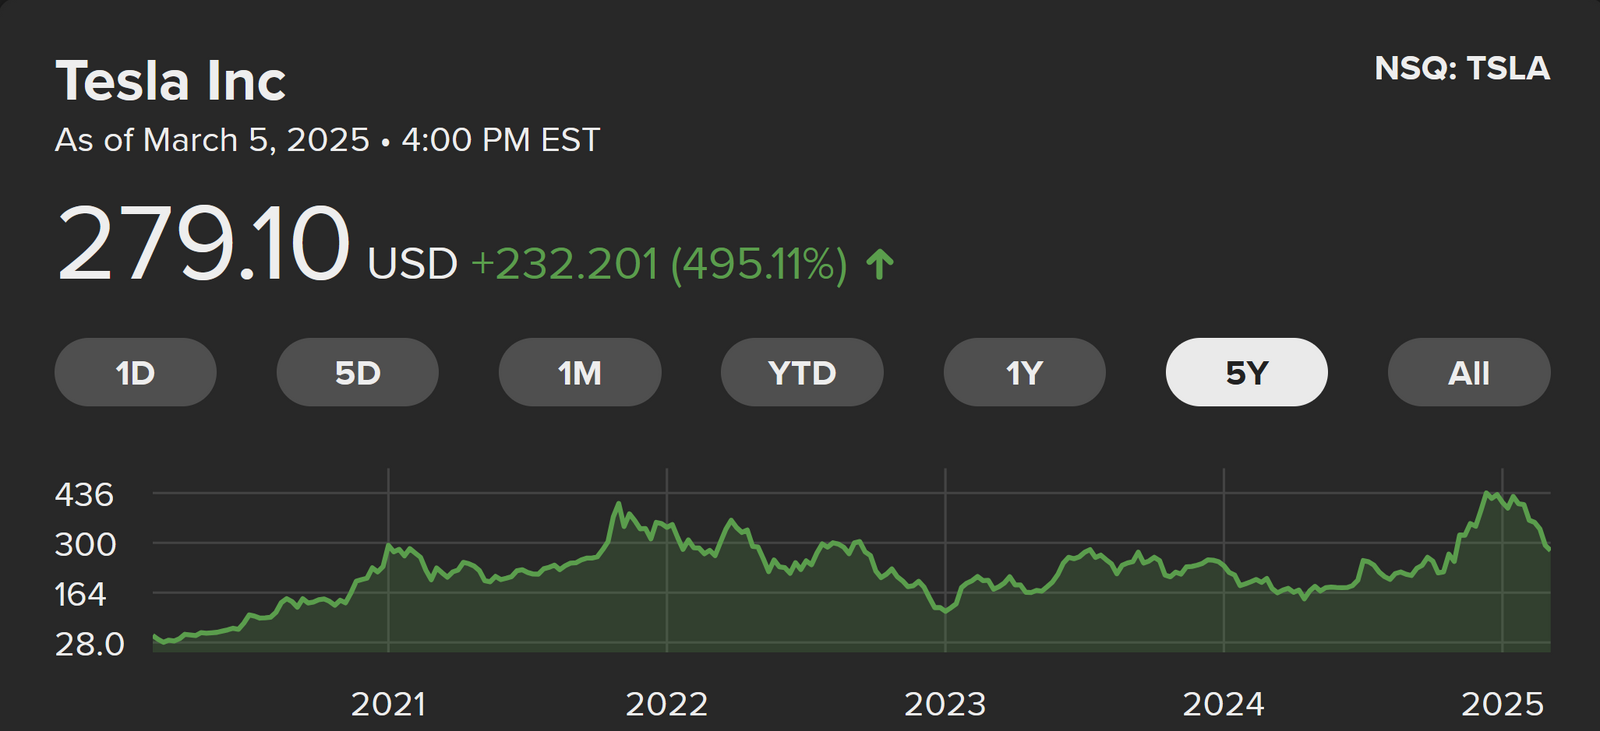This screenshot has height=731, width=1600.
Task: Click the 28.0 y-axis label
Action: coord(90,644)
